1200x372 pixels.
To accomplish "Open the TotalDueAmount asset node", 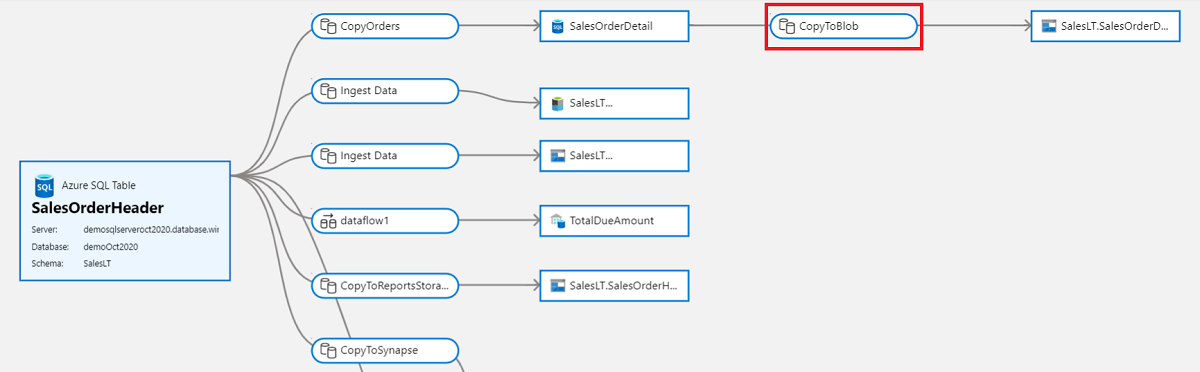I will (614, 221).
